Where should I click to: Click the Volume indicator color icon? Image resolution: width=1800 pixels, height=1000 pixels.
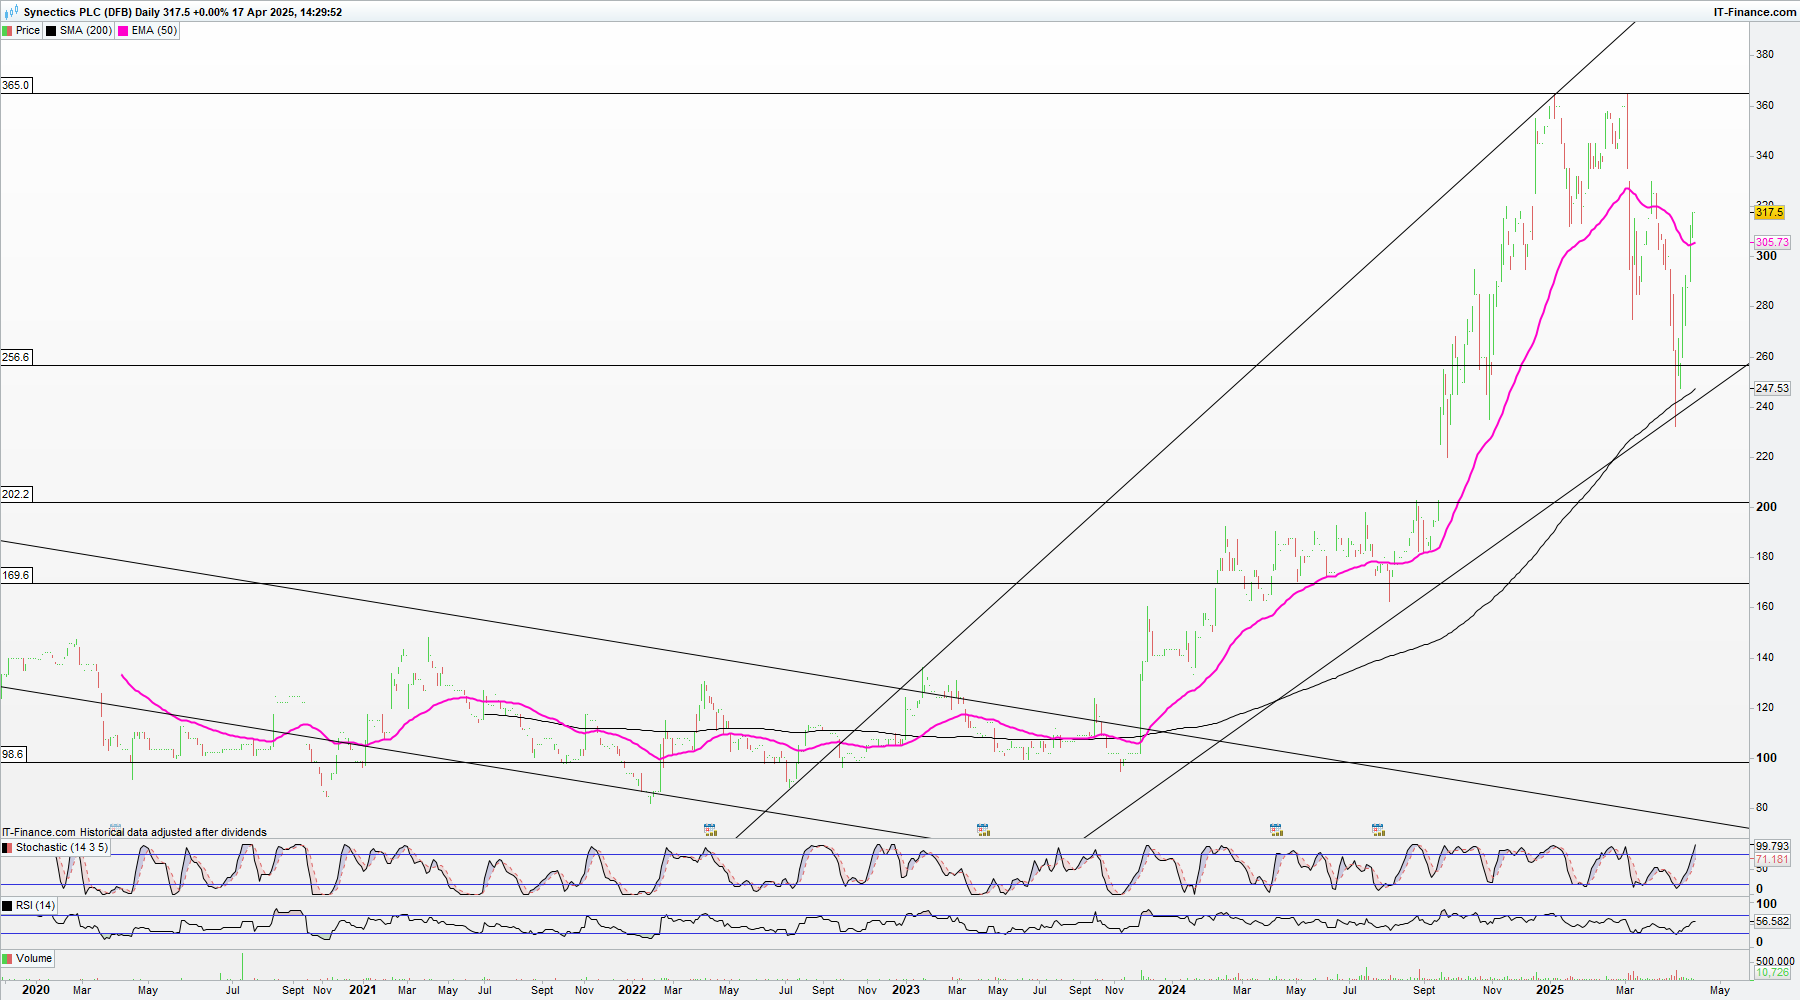tap(8, 959)
